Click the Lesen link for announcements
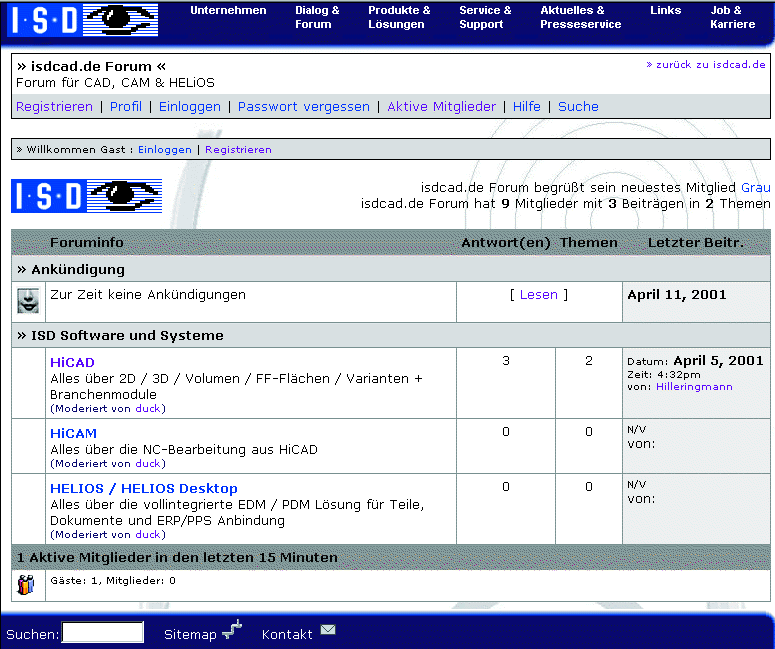 (539, 295)
